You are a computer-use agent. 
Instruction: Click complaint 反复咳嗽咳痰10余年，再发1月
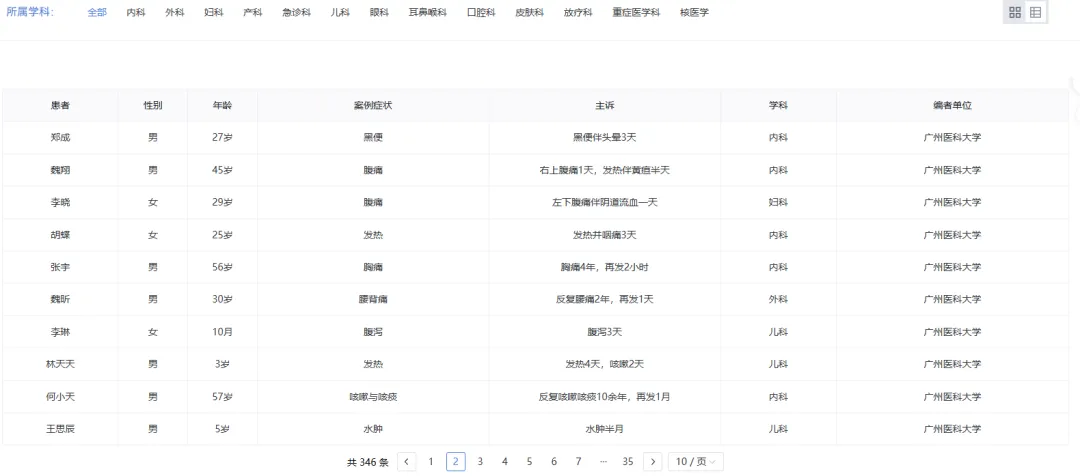click(x=605, y=397)
